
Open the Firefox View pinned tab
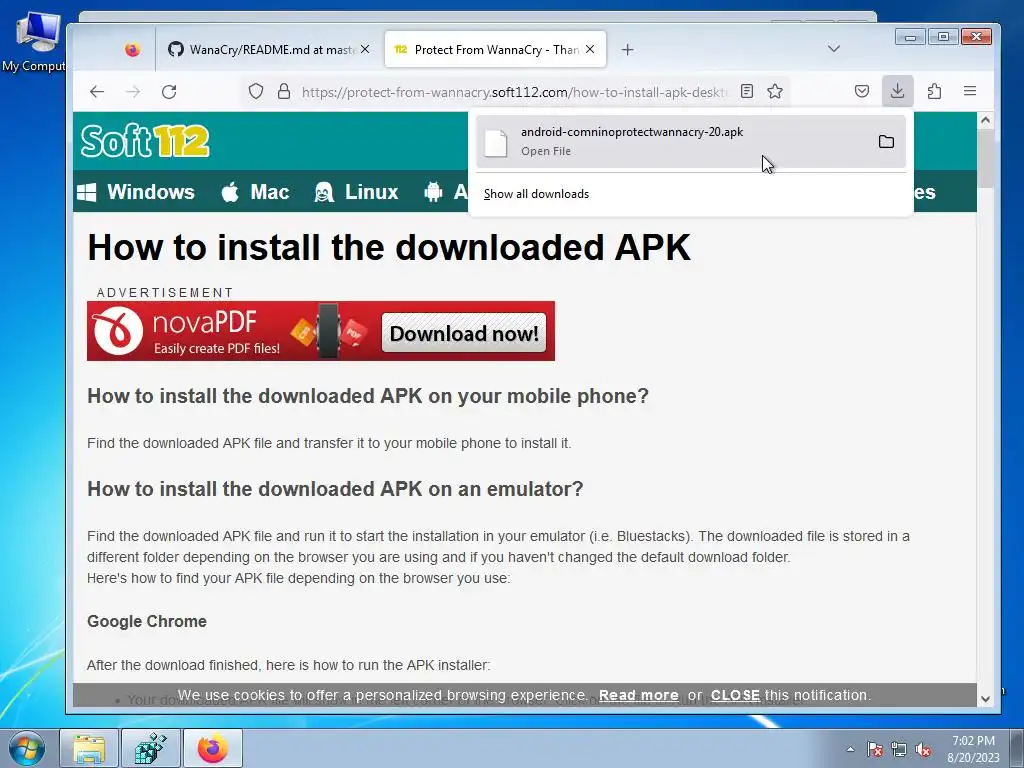(133, 50)
